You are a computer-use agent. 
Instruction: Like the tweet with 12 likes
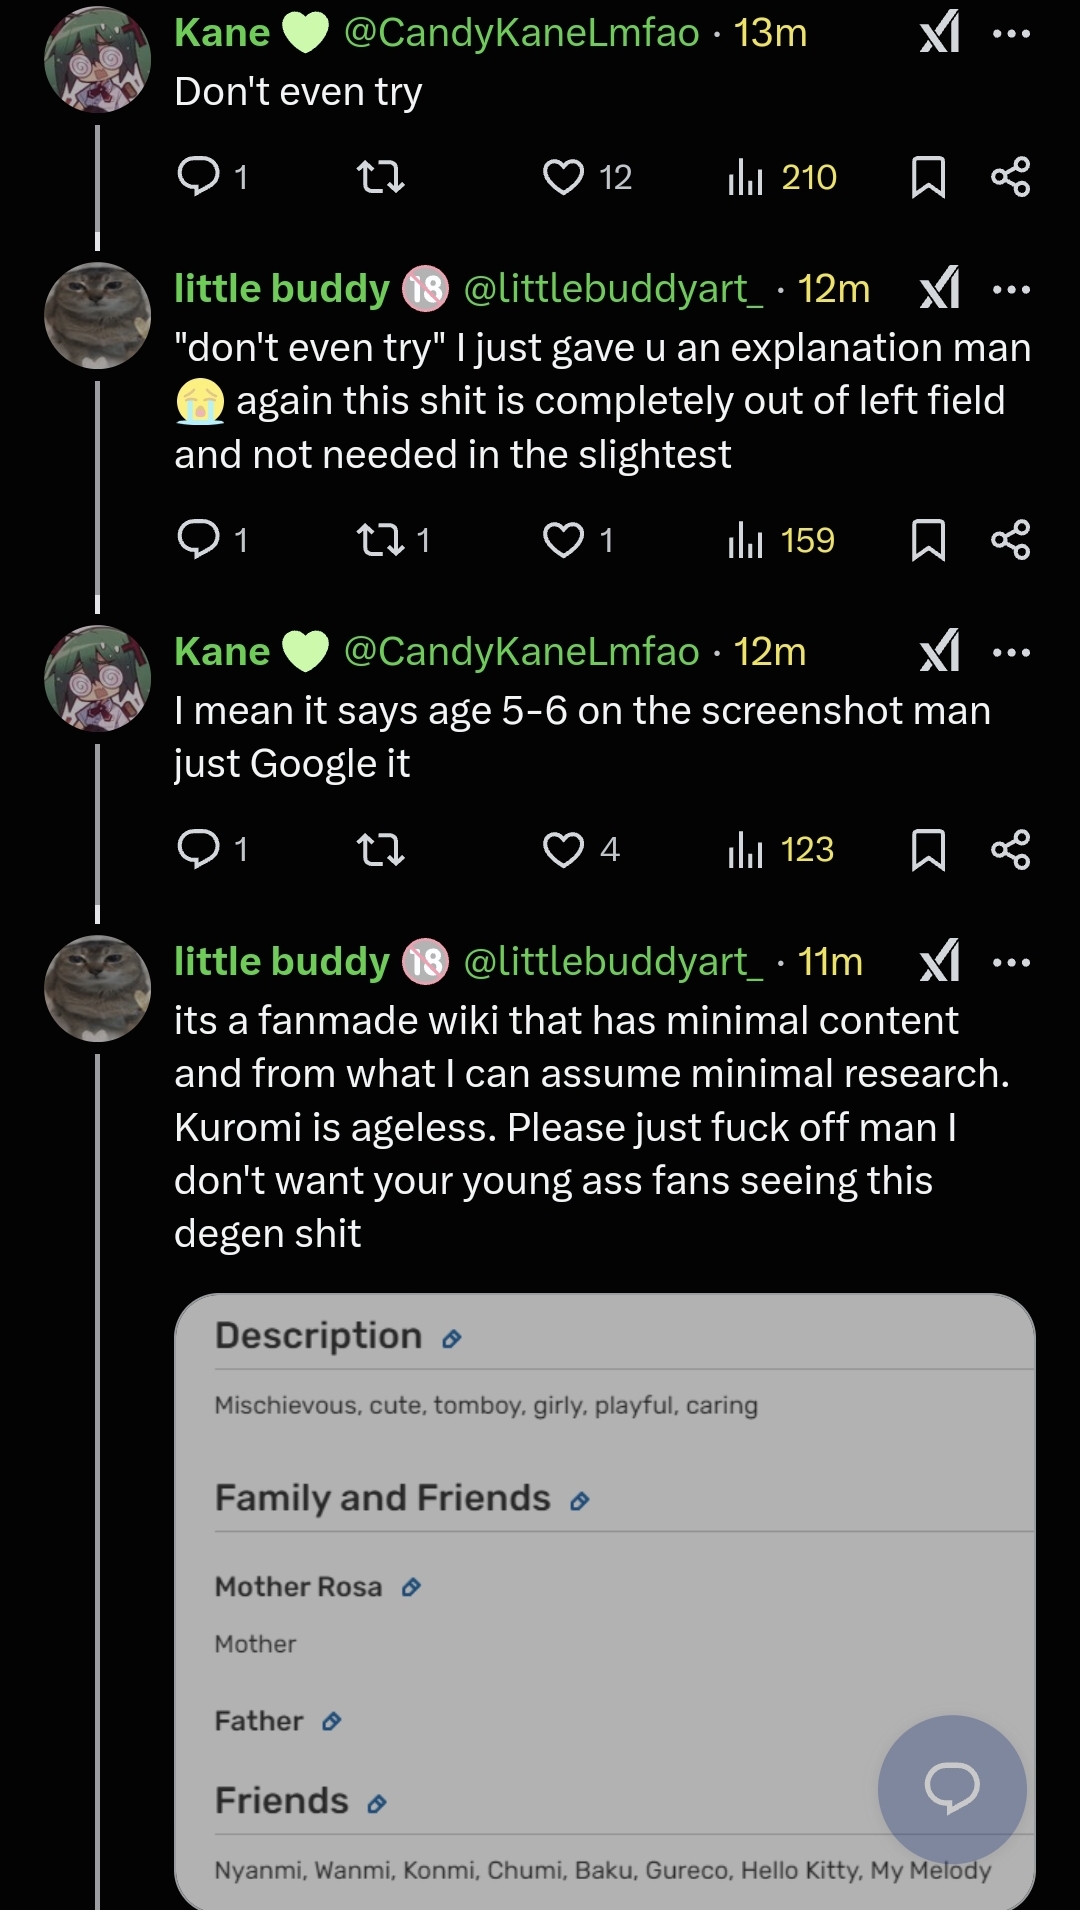pos(564,177)
